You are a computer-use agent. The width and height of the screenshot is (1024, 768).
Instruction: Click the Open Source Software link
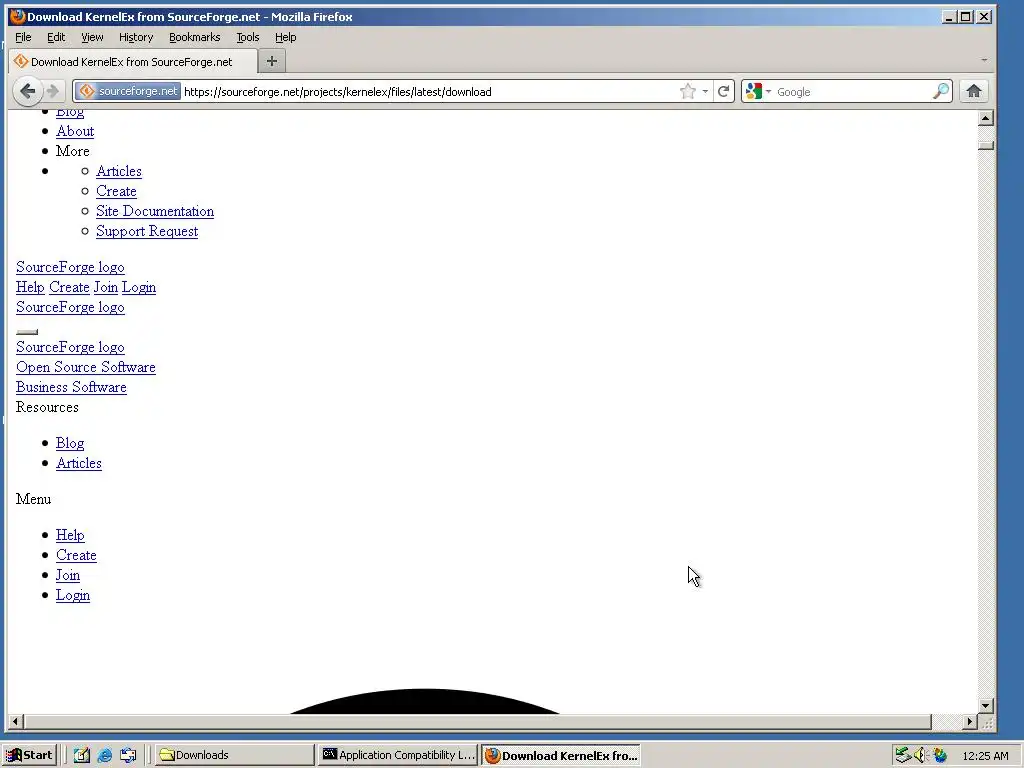[86, 367]
